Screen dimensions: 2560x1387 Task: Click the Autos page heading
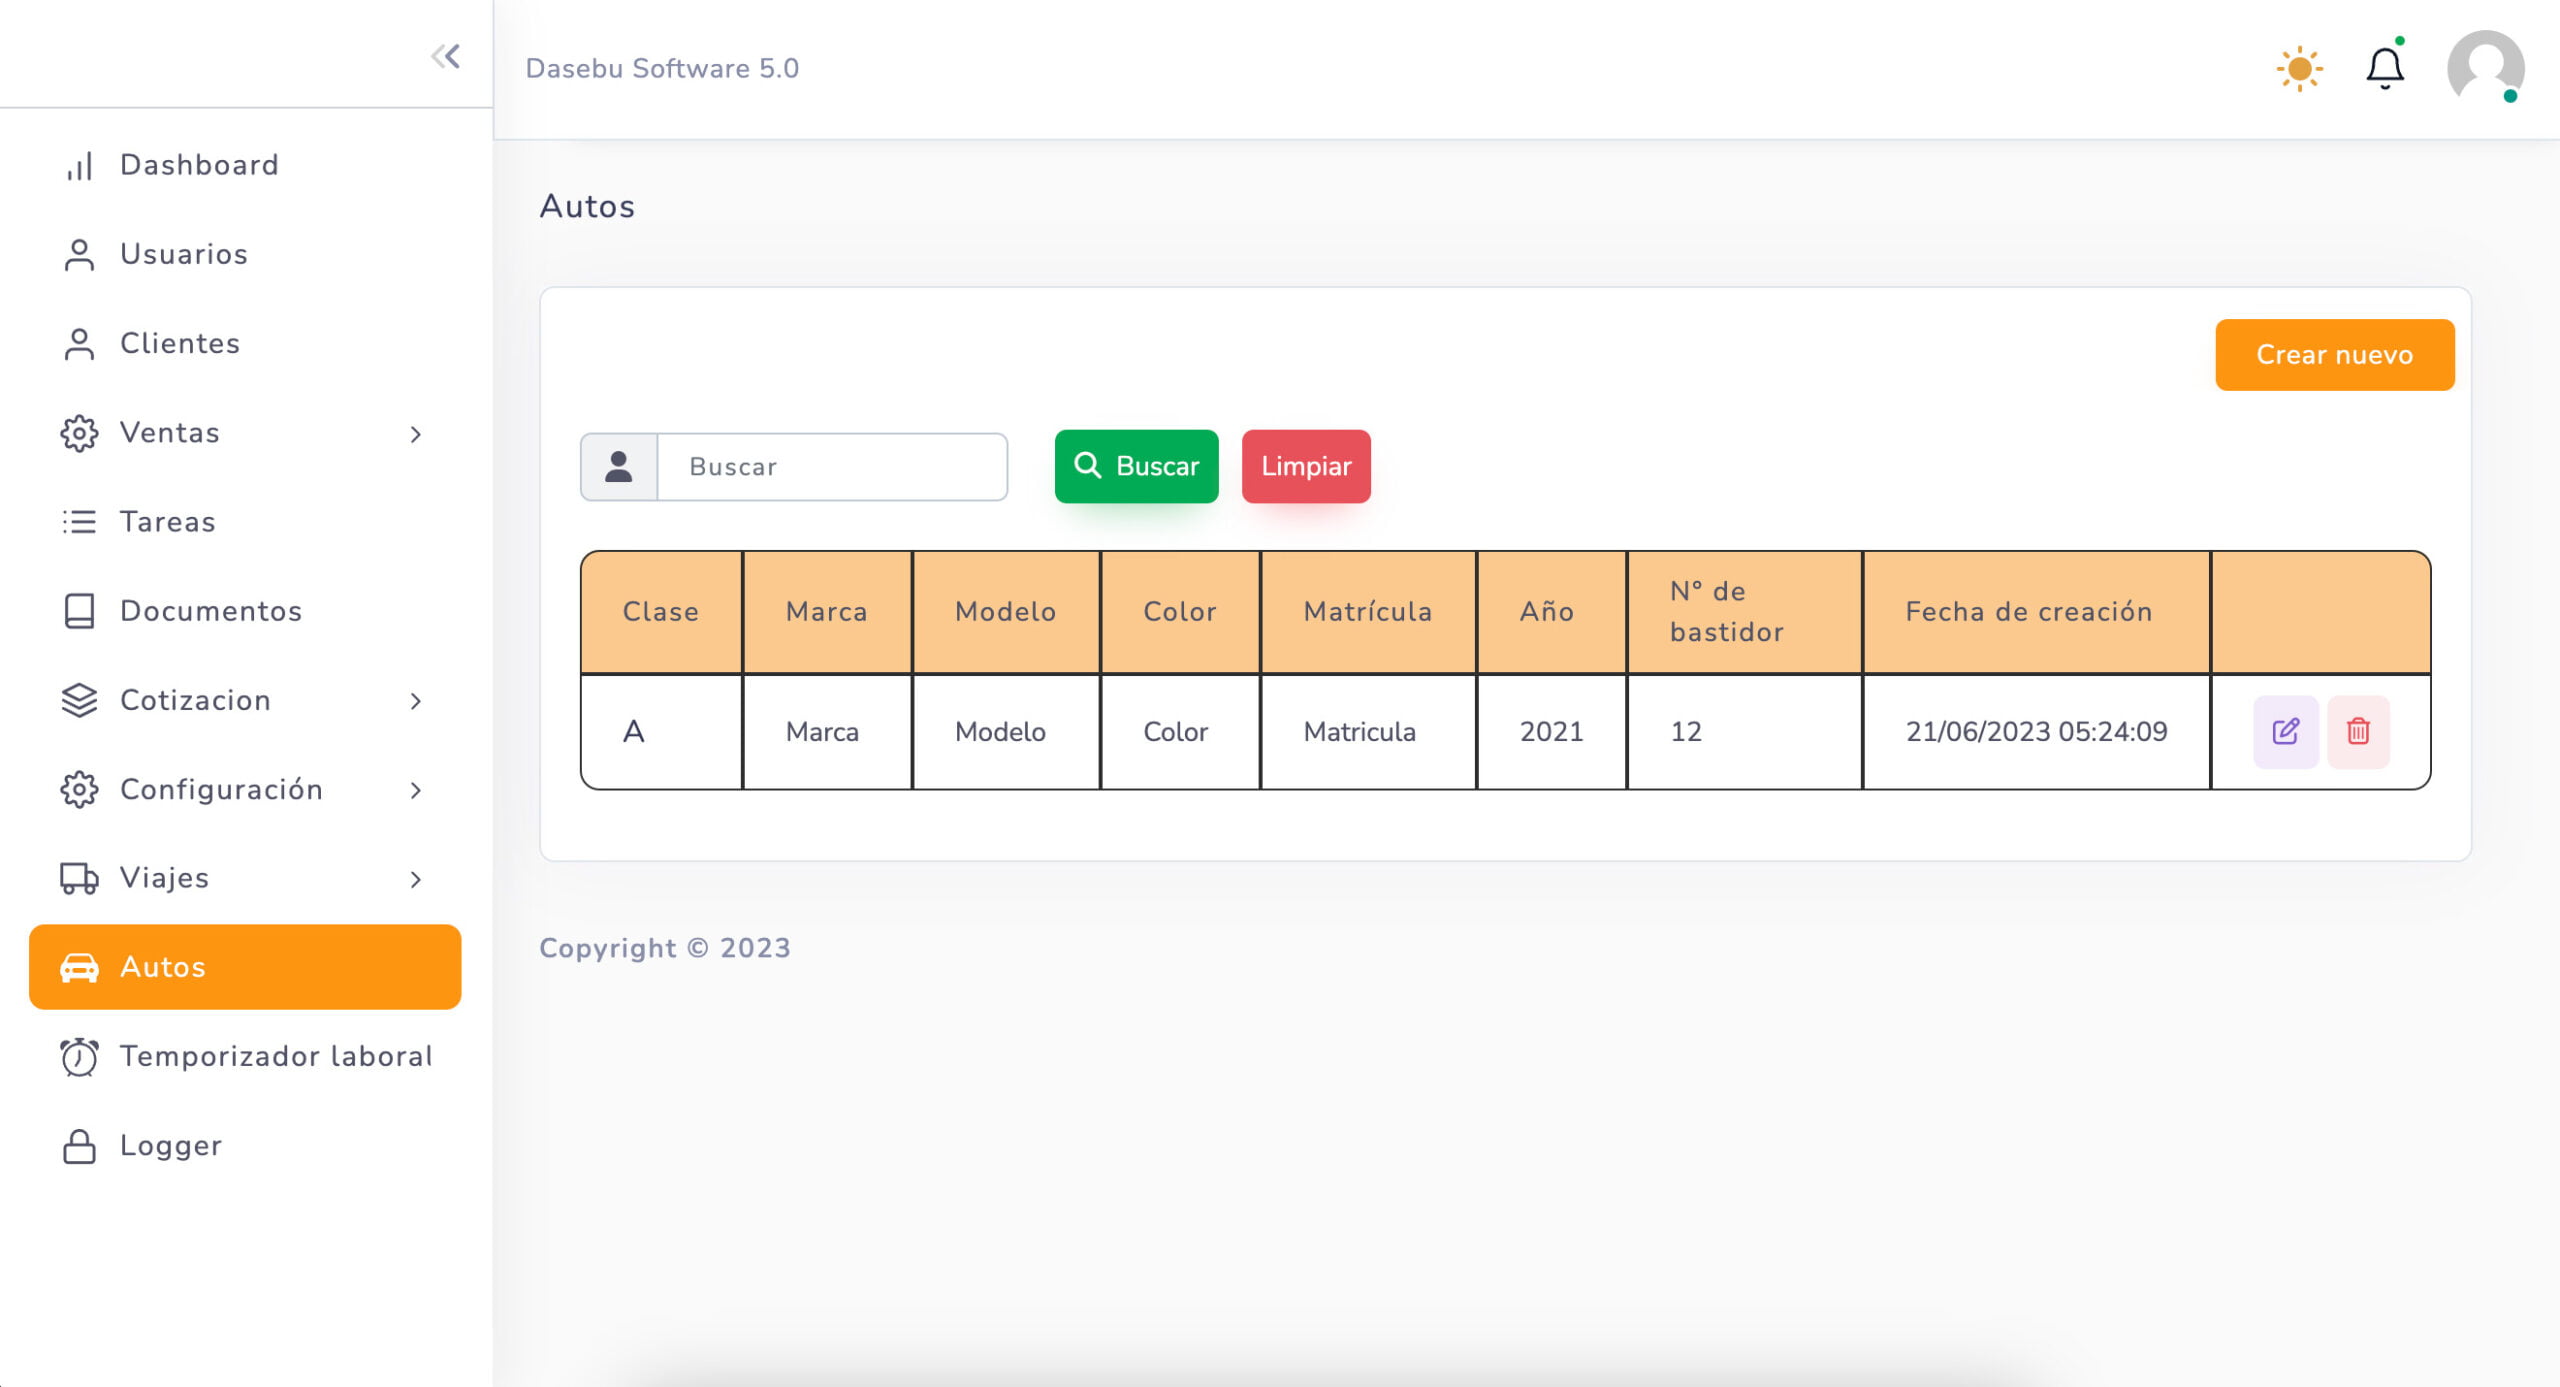(x=587, y=206)
